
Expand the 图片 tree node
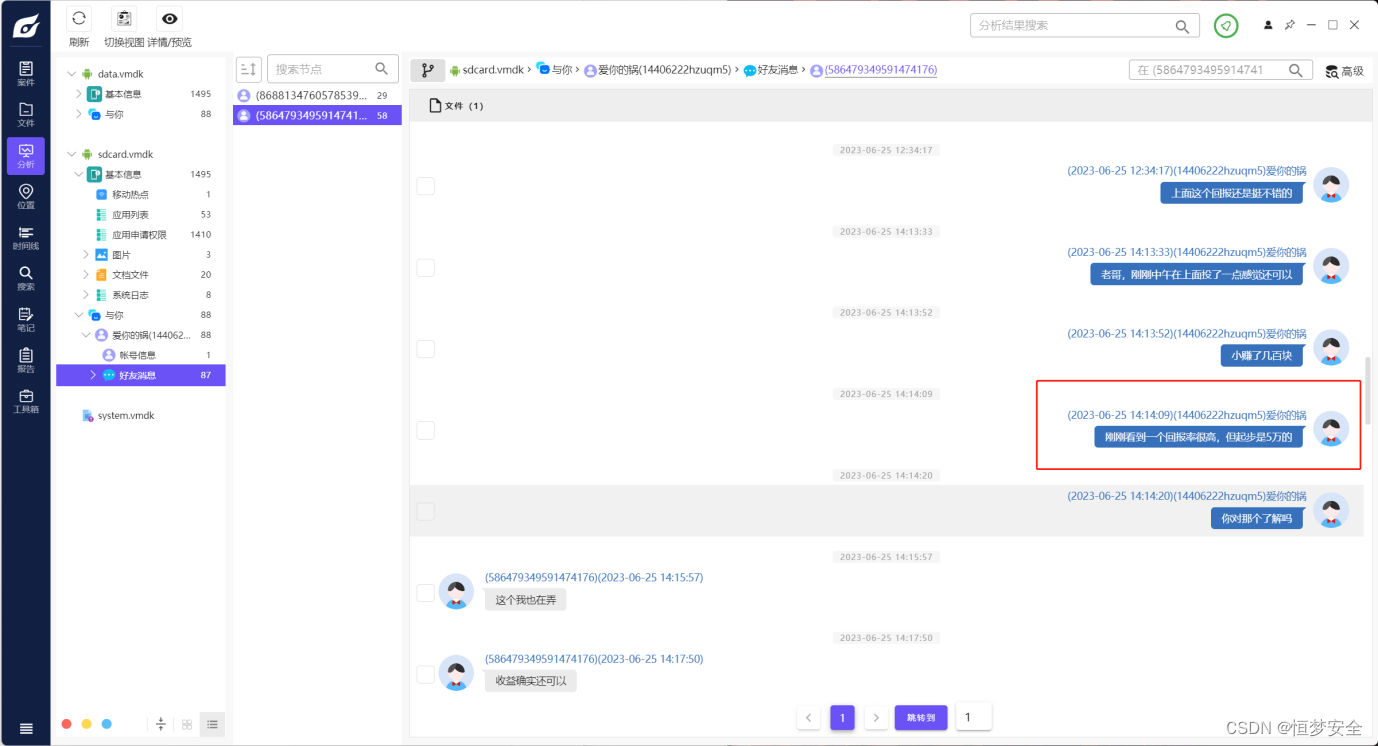point(86,255)
